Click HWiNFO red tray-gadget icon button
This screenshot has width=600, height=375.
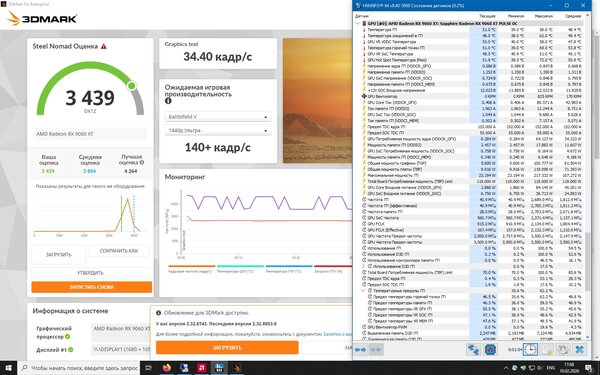click(x=490, y=349)
